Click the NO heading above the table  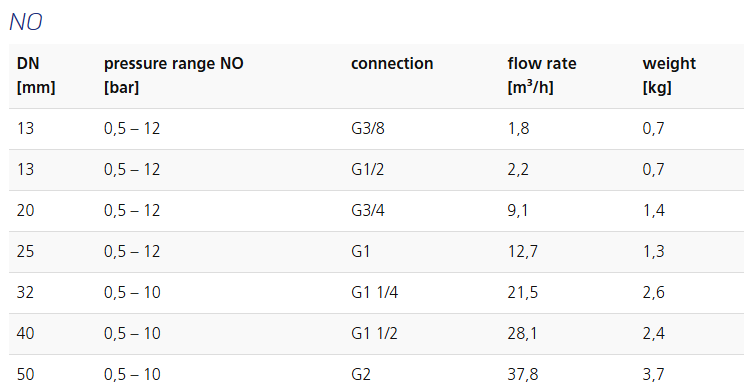[26, 22]
